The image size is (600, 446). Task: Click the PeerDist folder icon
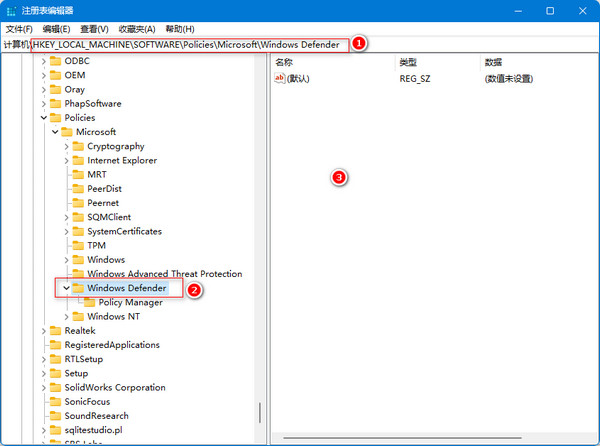(78, 189)
